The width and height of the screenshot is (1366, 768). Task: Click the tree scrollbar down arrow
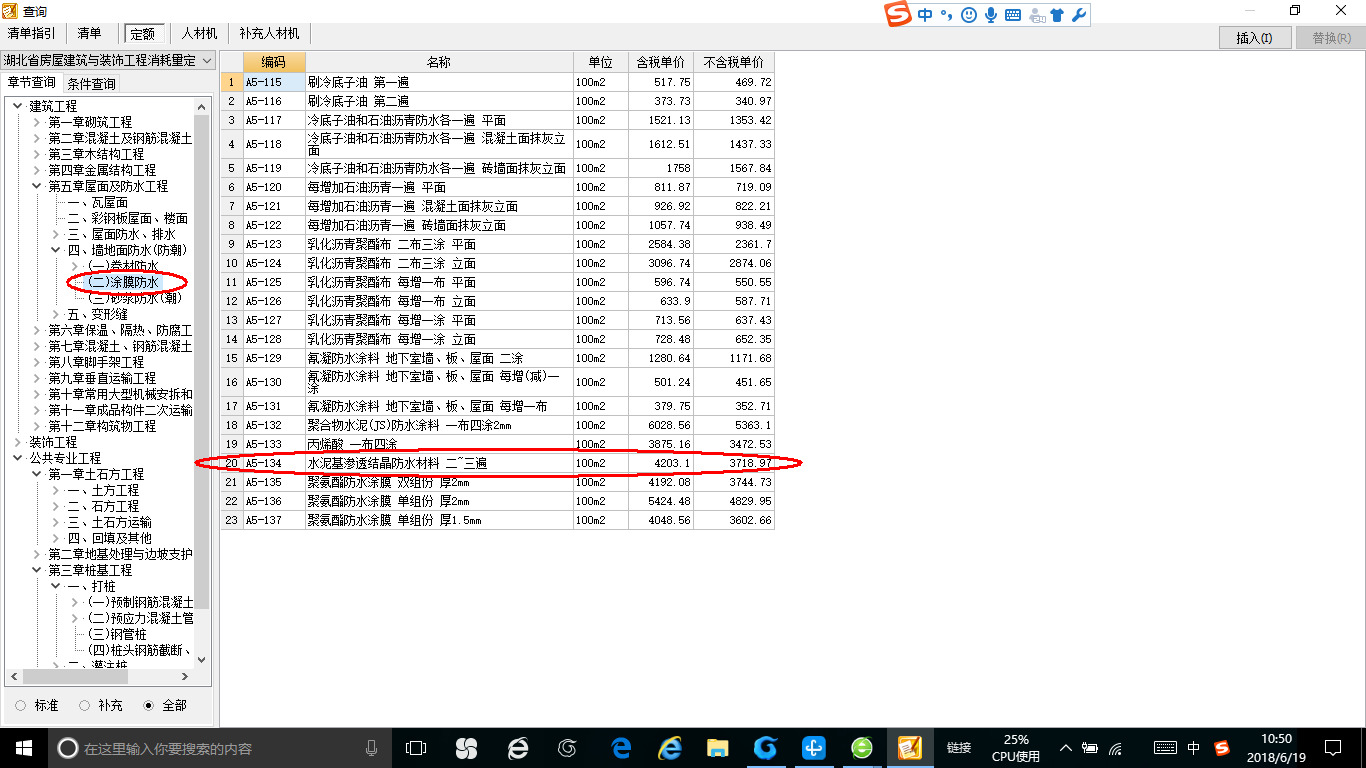pos(202,659)
